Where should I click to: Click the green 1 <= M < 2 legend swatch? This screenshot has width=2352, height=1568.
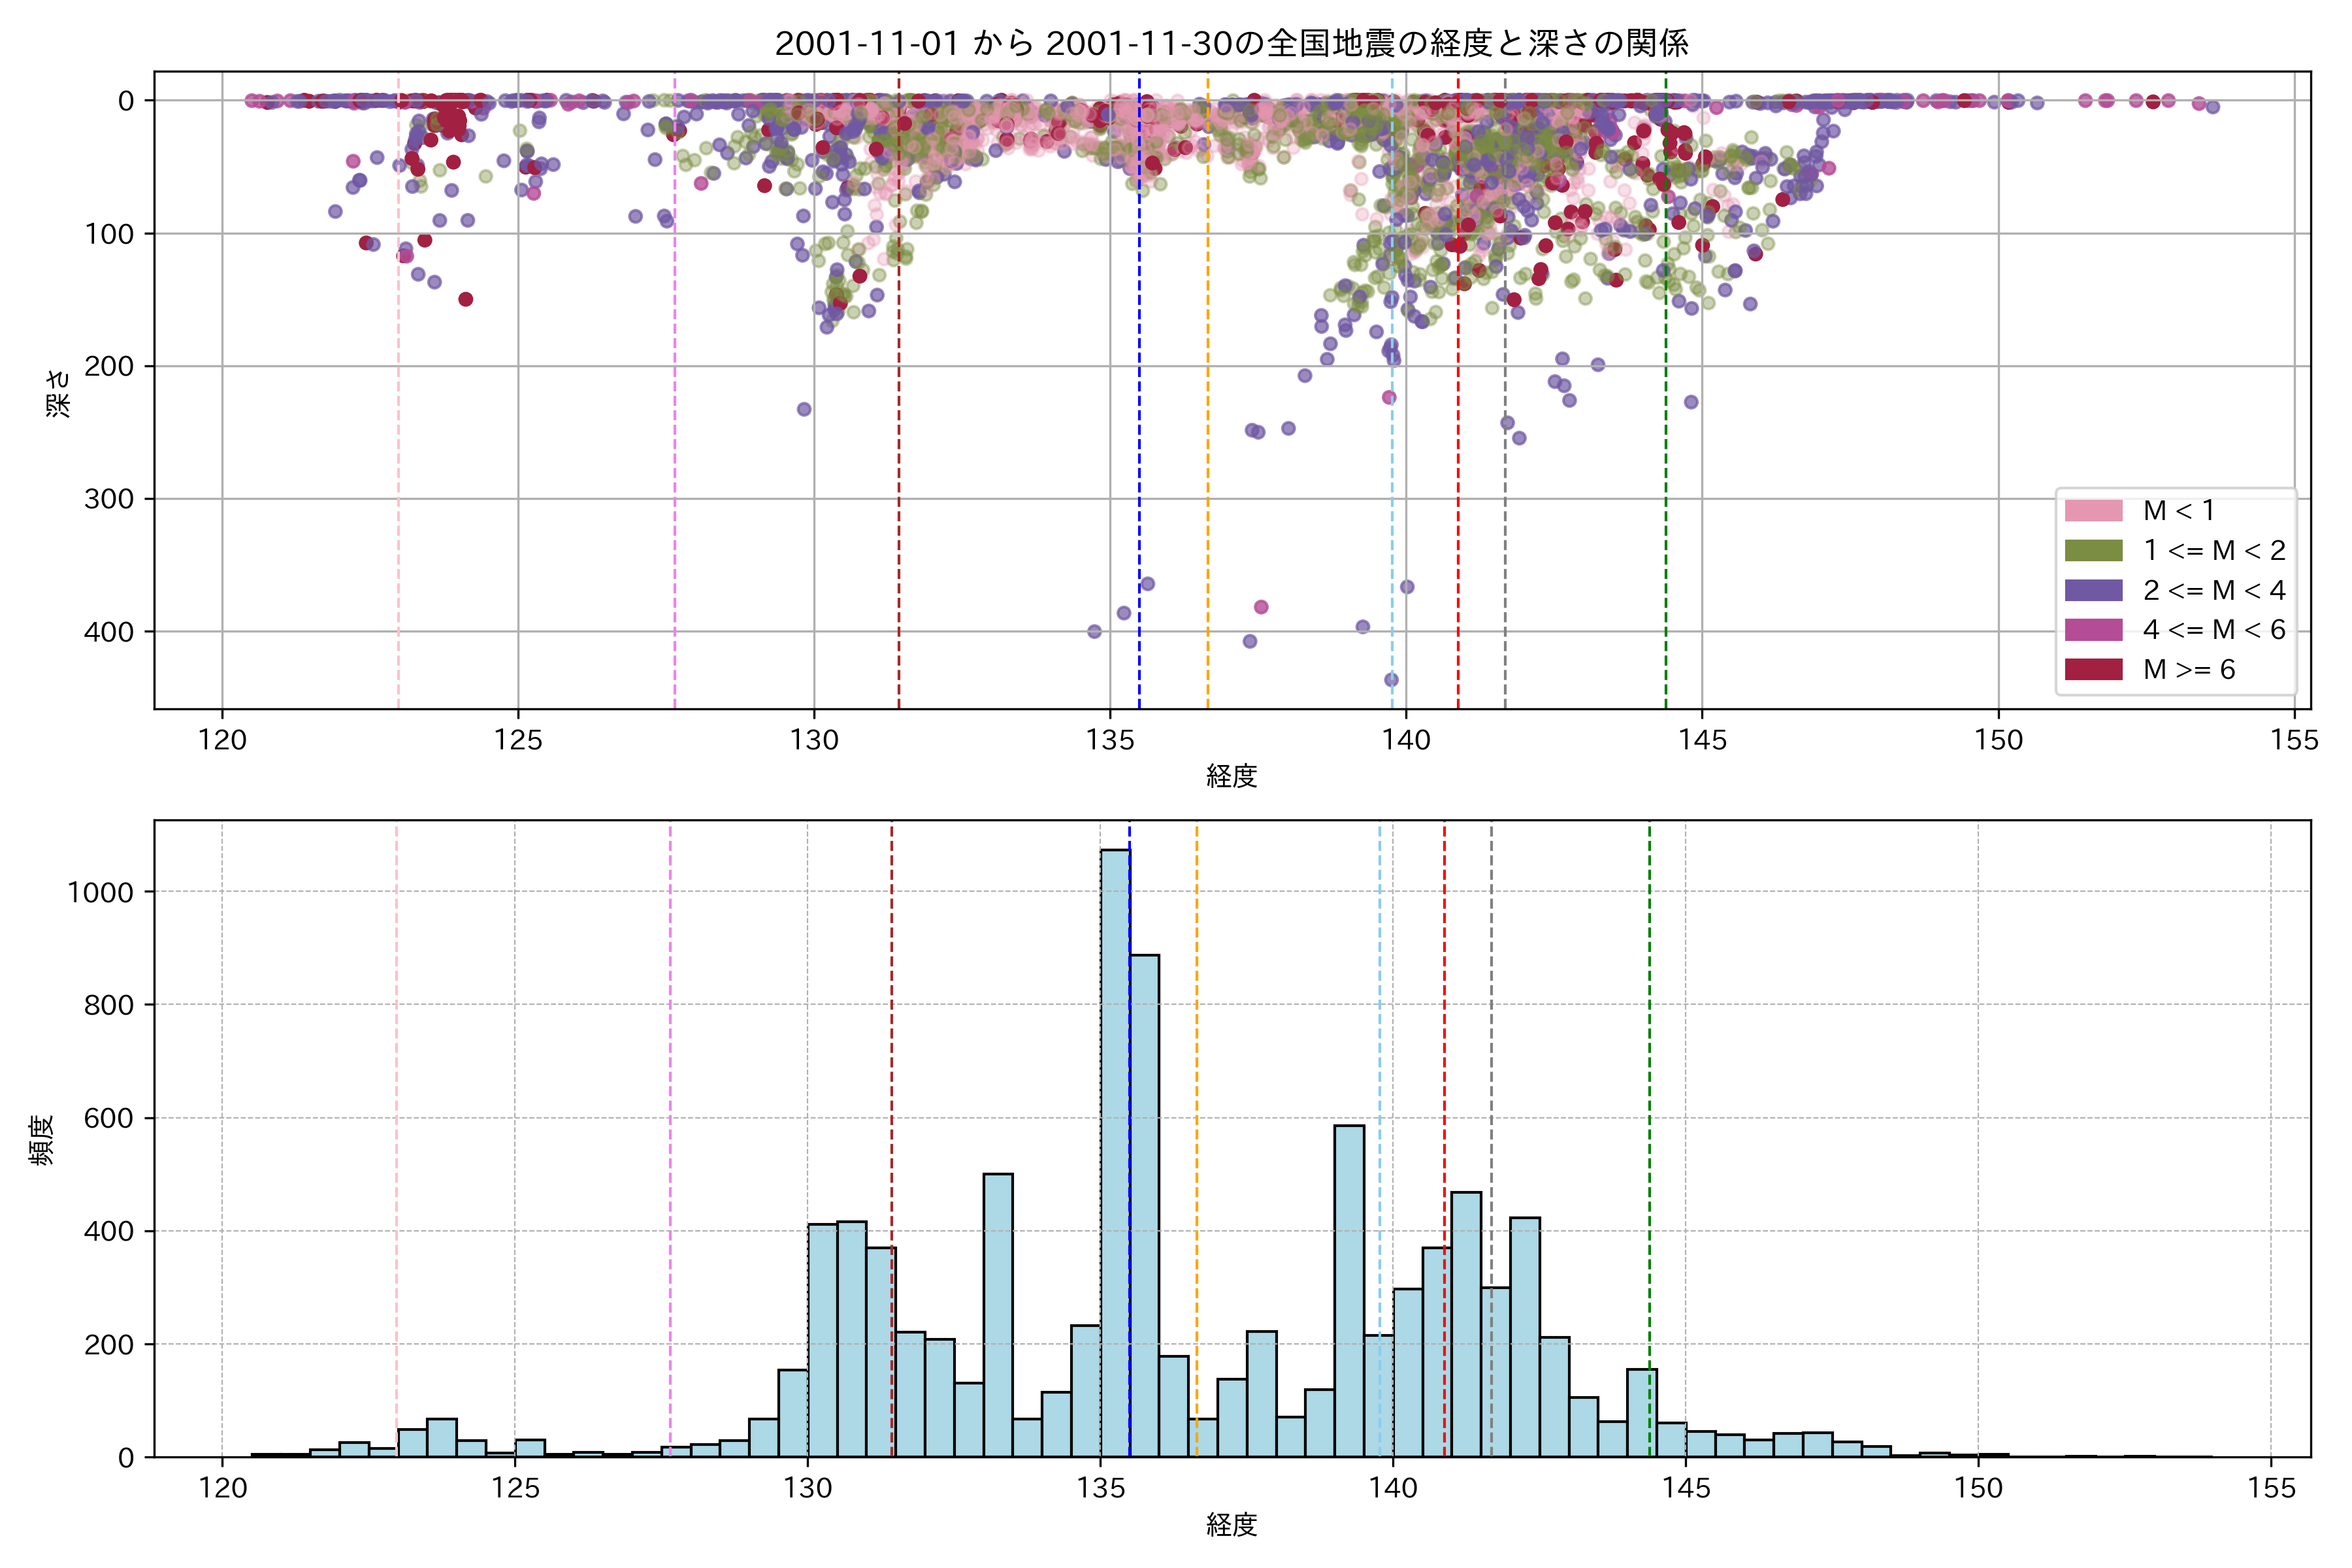click(x=2093, y=551)
